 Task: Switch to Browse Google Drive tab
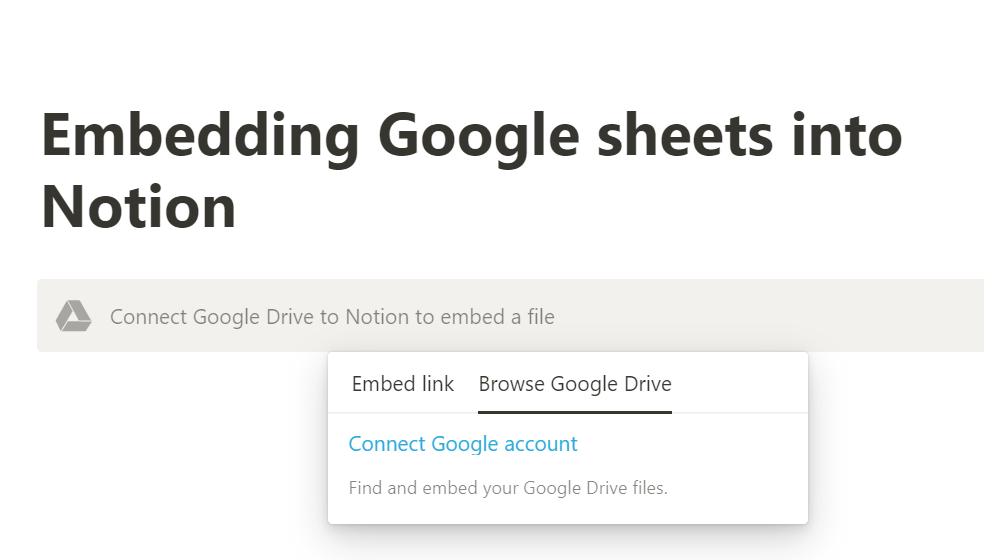point(575,384)
